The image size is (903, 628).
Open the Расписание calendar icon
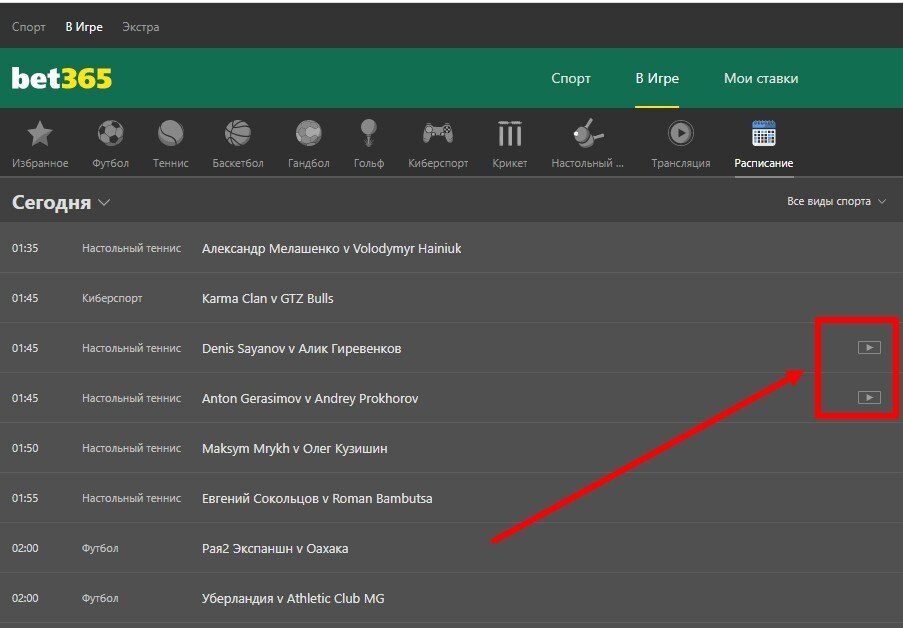coord(764,134)
